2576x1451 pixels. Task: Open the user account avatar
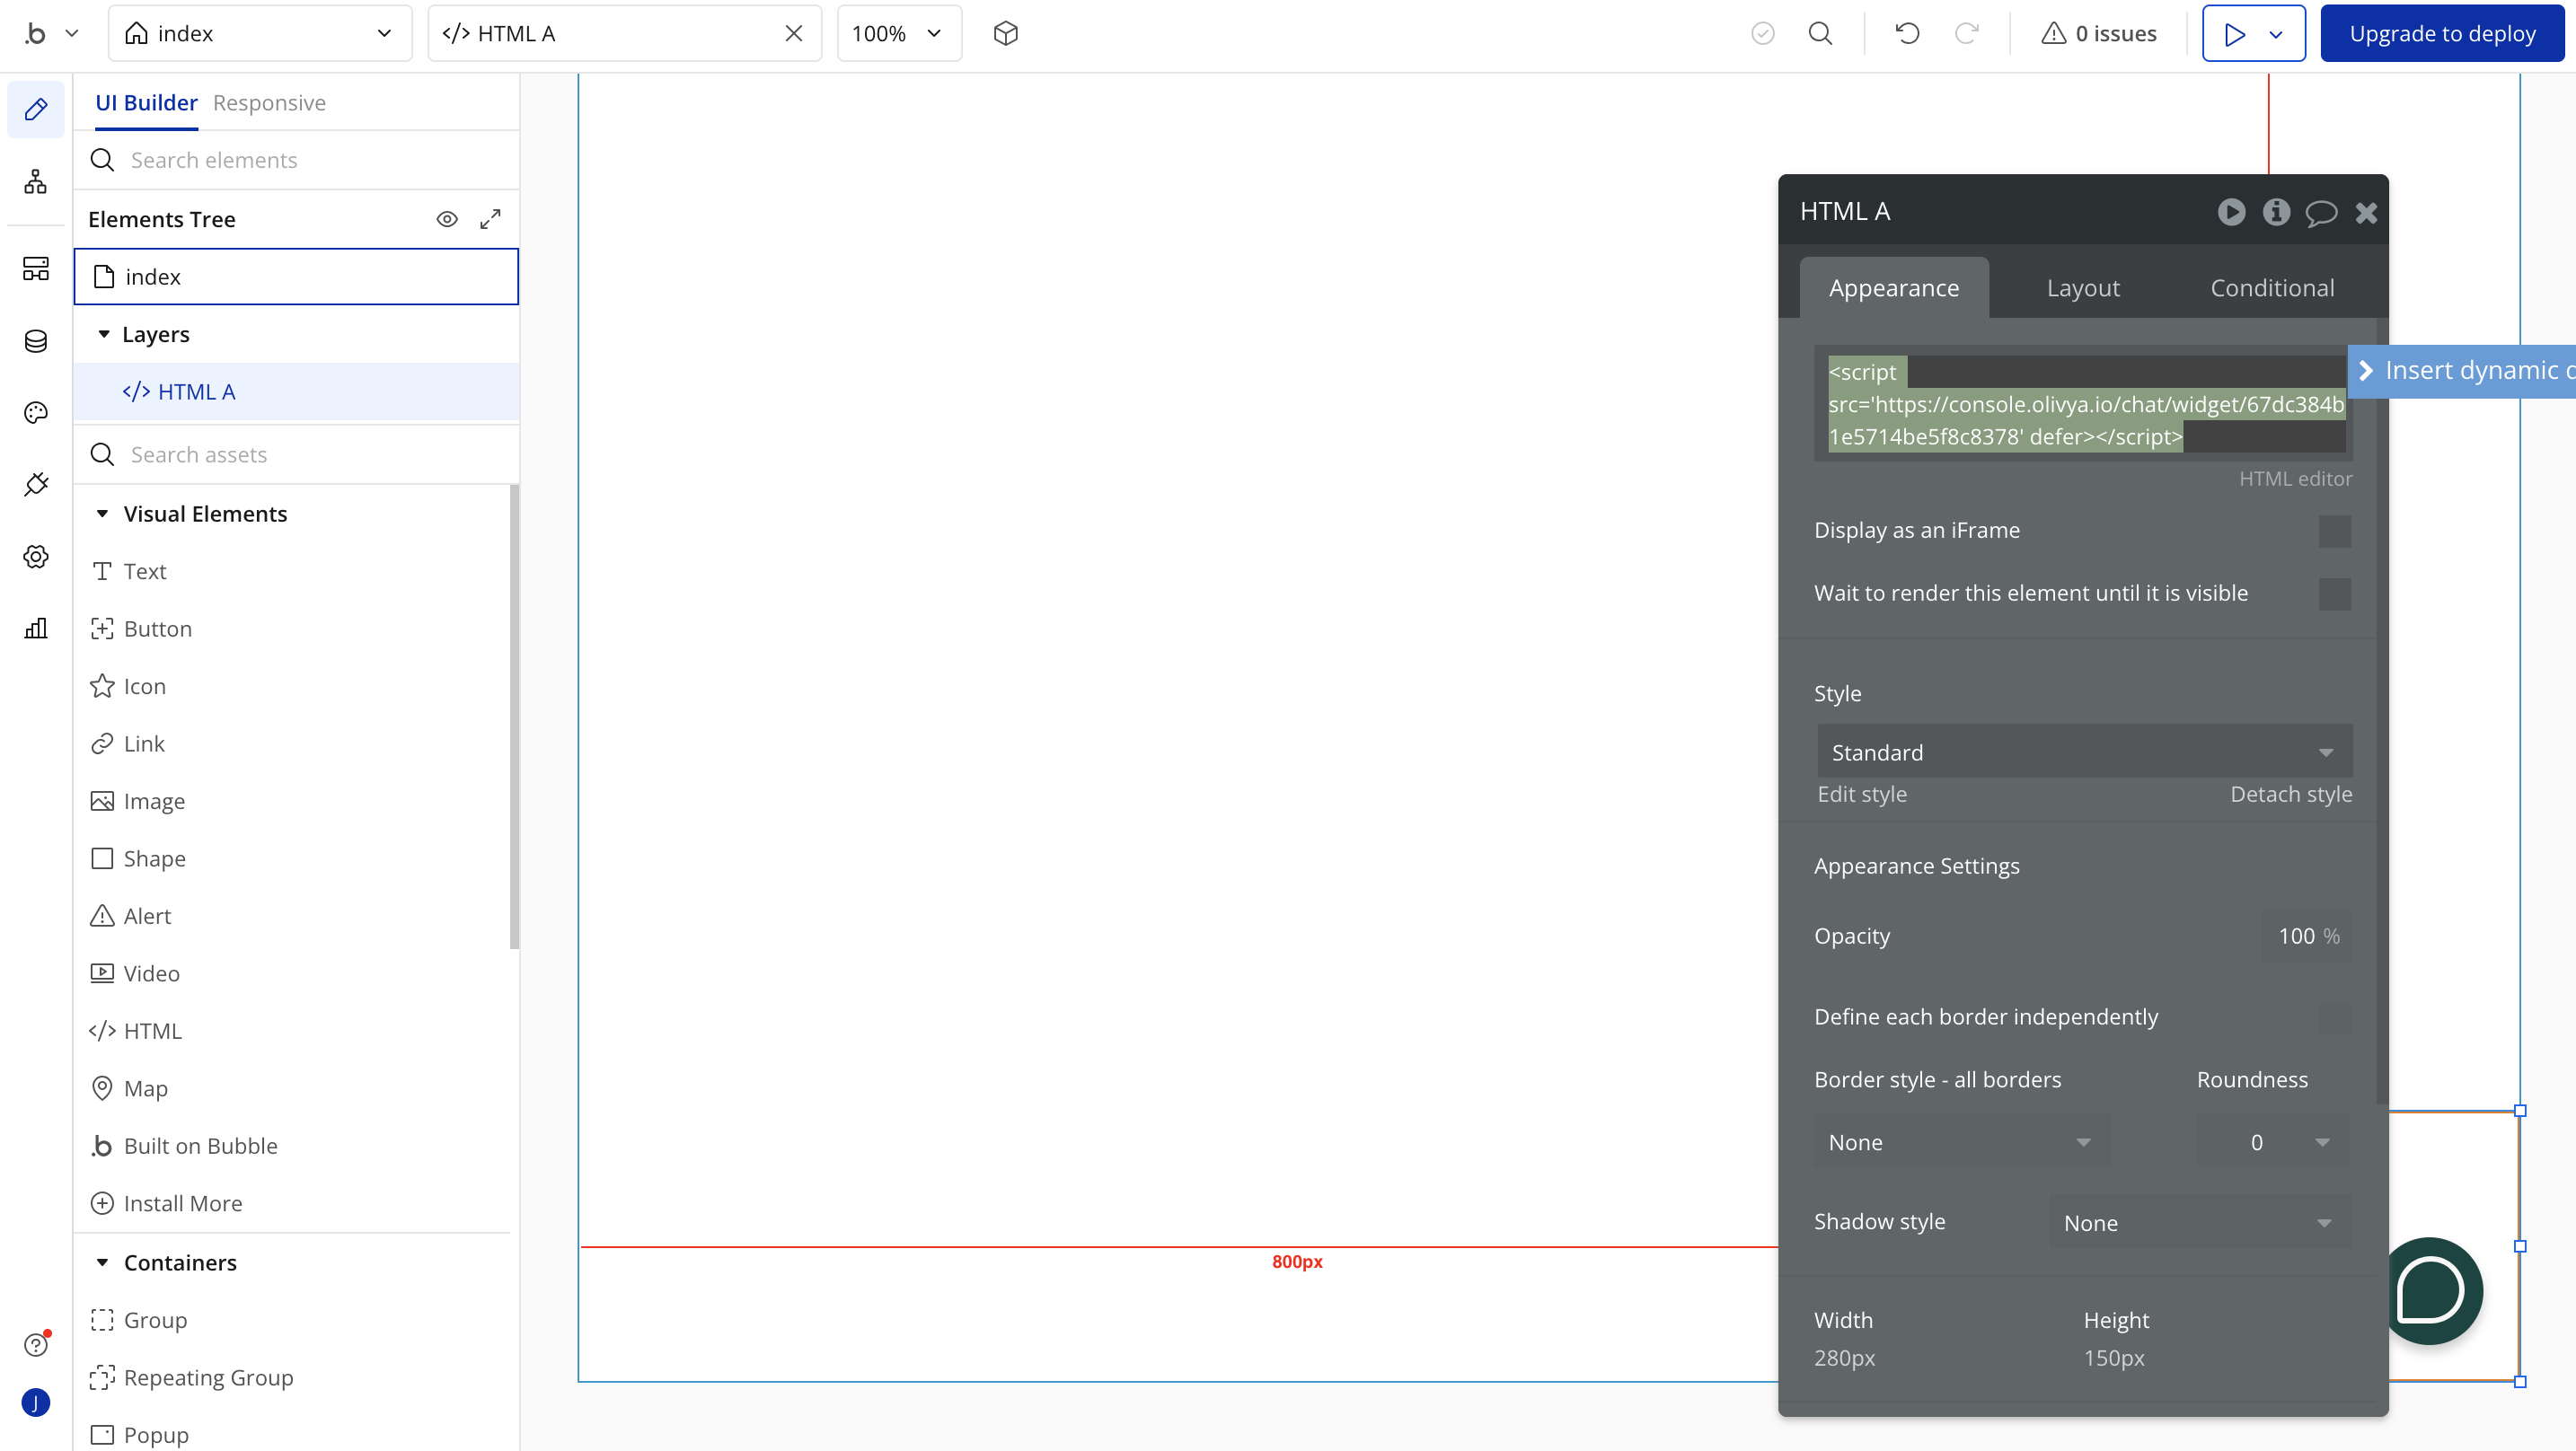coord(36,1402)
